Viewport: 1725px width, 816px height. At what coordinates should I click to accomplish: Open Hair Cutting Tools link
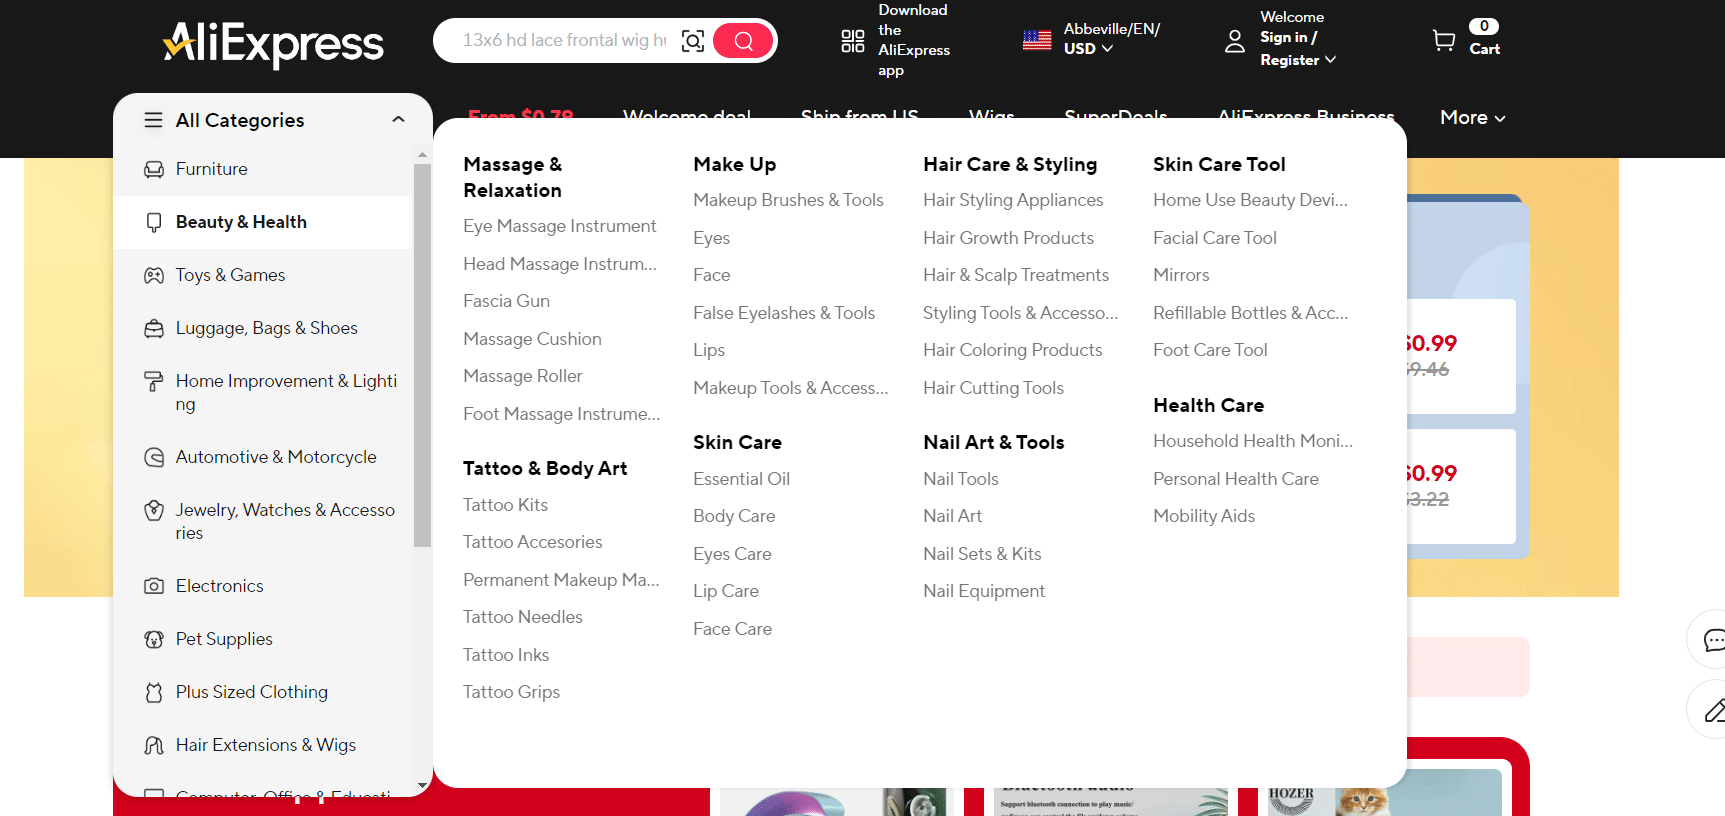993,388
